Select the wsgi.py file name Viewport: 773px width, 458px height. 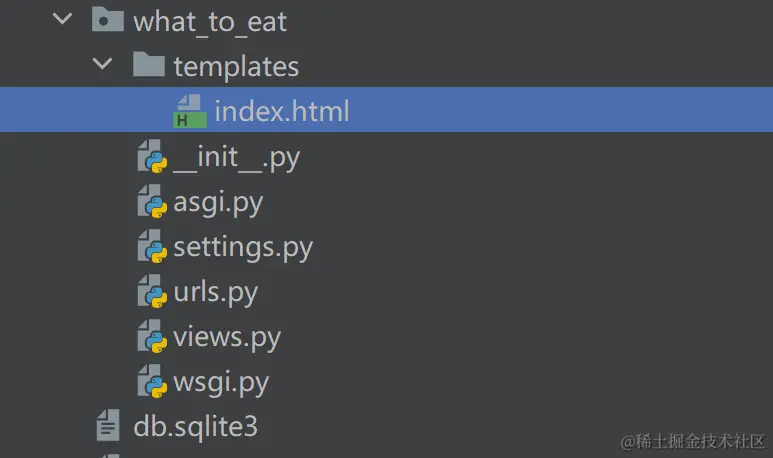(221, 383)
